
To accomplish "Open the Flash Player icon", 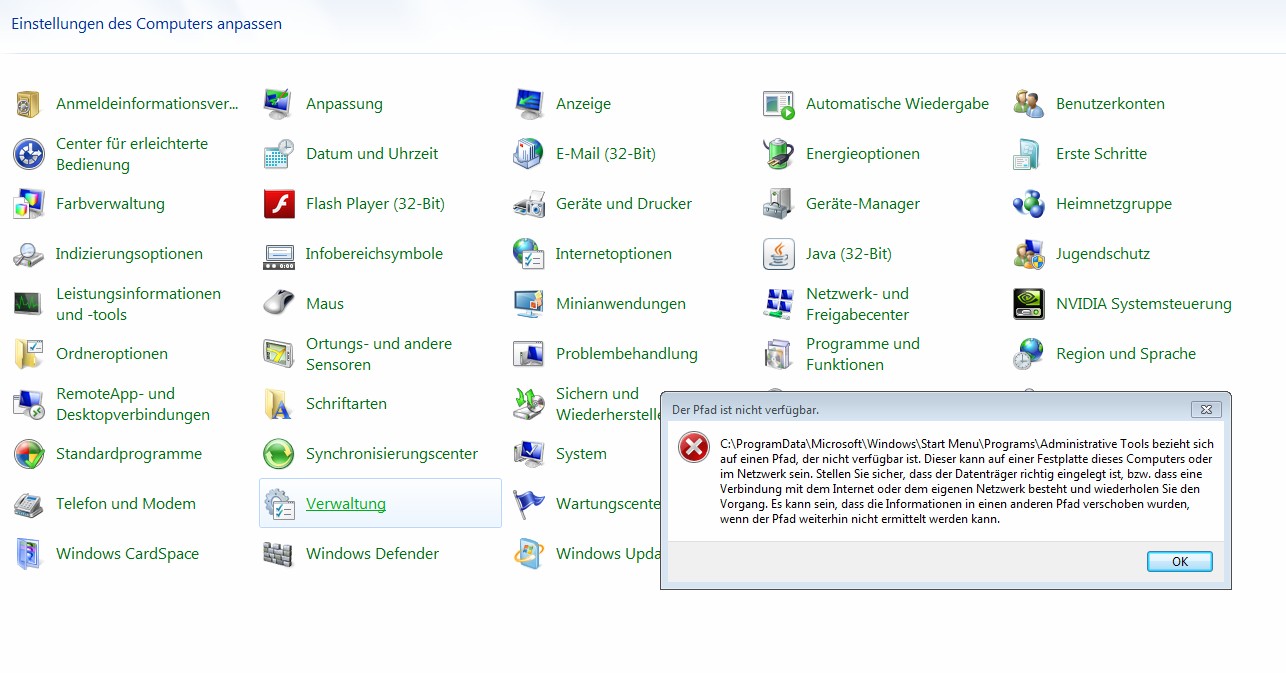I will click(278, 203).
